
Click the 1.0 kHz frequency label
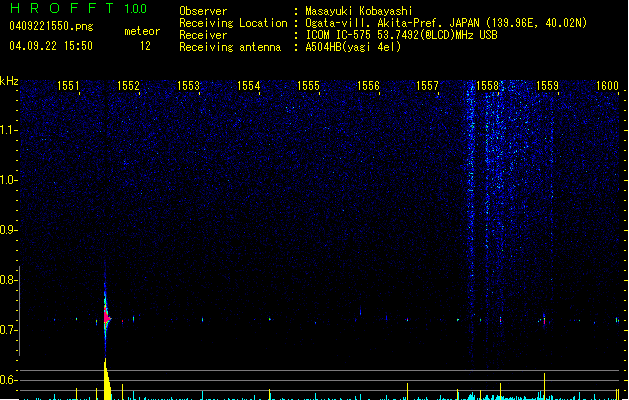(8, 180)
